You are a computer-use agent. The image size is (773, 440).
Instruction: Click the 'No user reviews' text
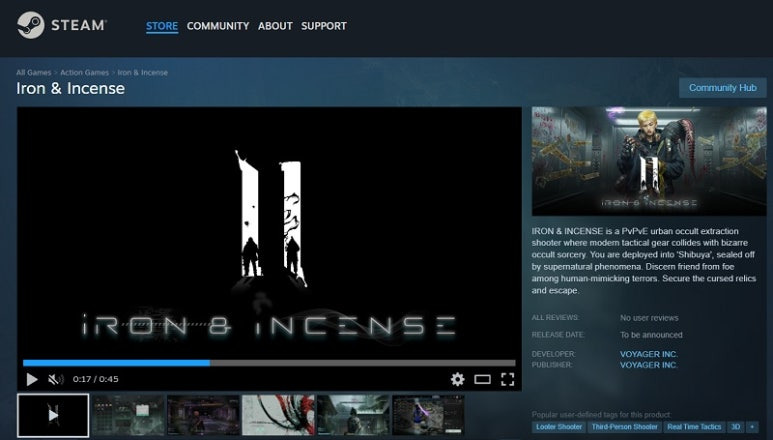click(x=649, y=318)
